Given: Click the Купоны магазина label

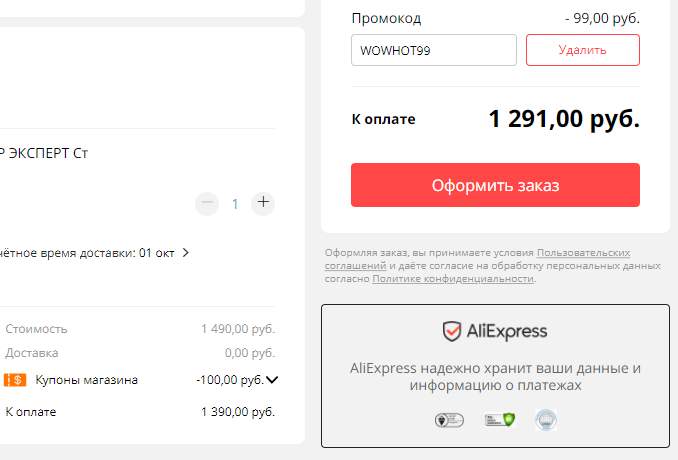Looking at the screenshot, I should pyautogui.click(x=86, y=380).
